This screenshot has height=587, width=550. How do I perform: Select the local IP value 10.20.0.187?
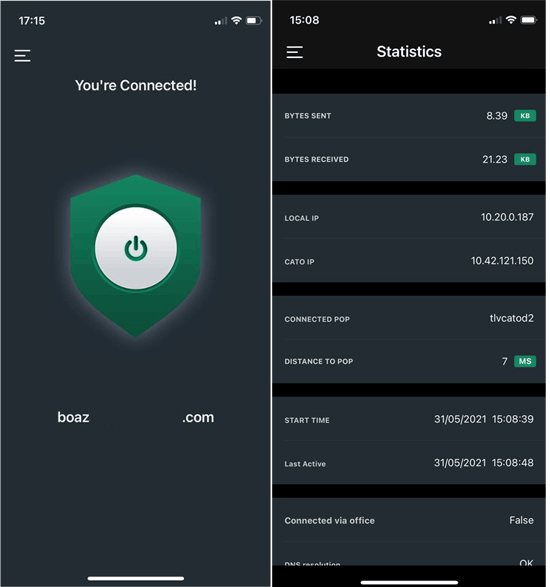click(x=507, y=217)
